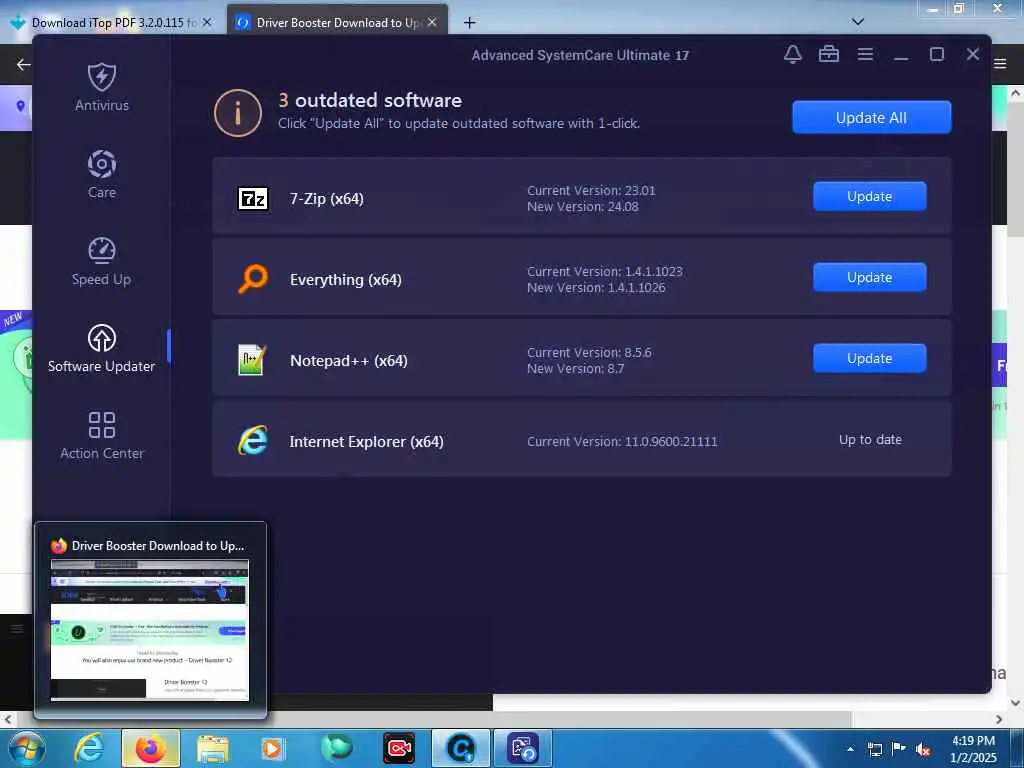The image size is (1024, 768).
Task: Click the orange info icon
Action: [x=238, y=112]
